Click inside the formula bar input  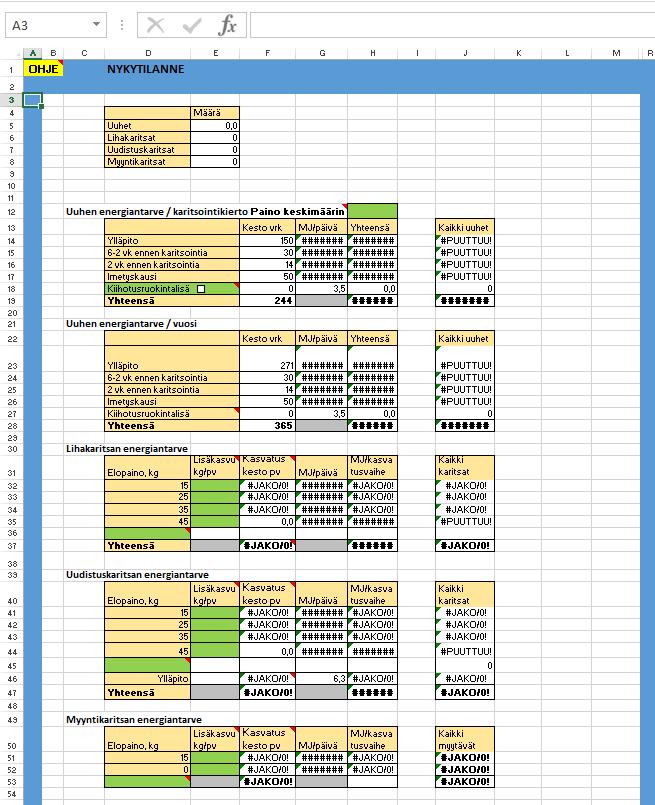pyautogui.click(x=452, y=25)
